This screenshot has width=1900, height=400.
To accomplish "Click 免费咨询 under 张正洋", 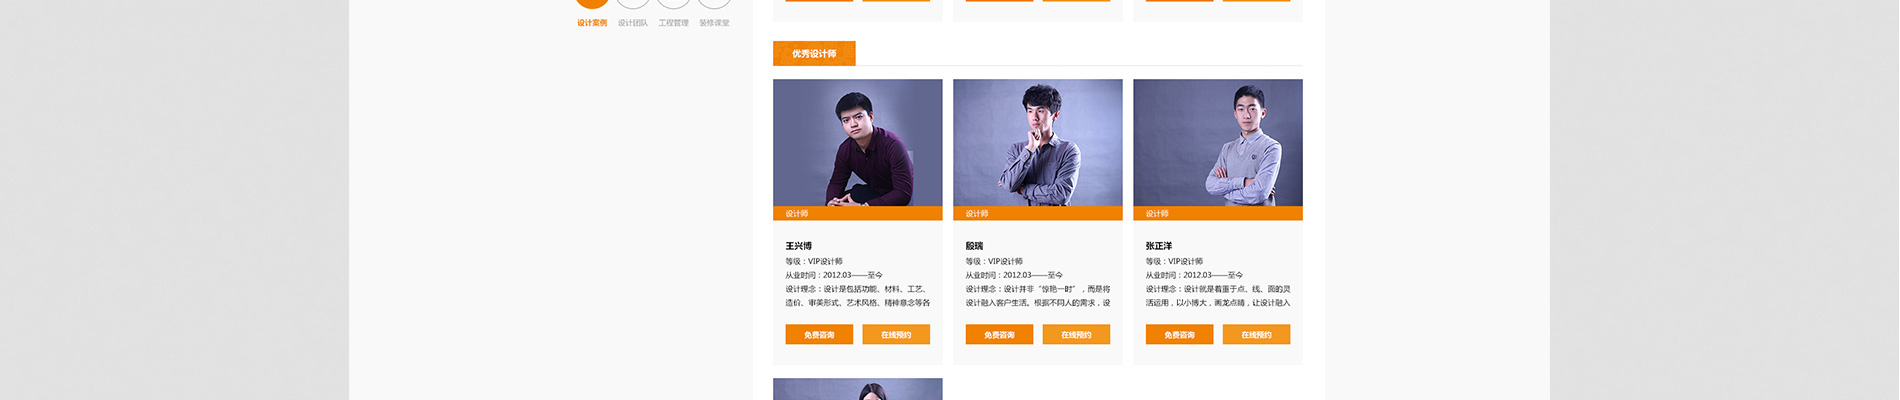I will coord(1179,335).
